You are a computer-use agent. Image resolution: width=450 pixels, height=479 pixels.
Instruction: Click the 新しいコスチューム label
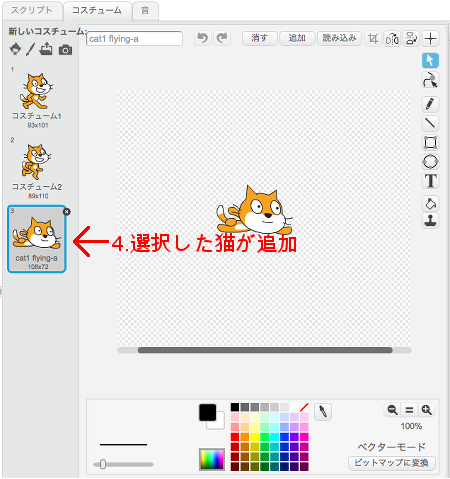[x=47, y=31]
